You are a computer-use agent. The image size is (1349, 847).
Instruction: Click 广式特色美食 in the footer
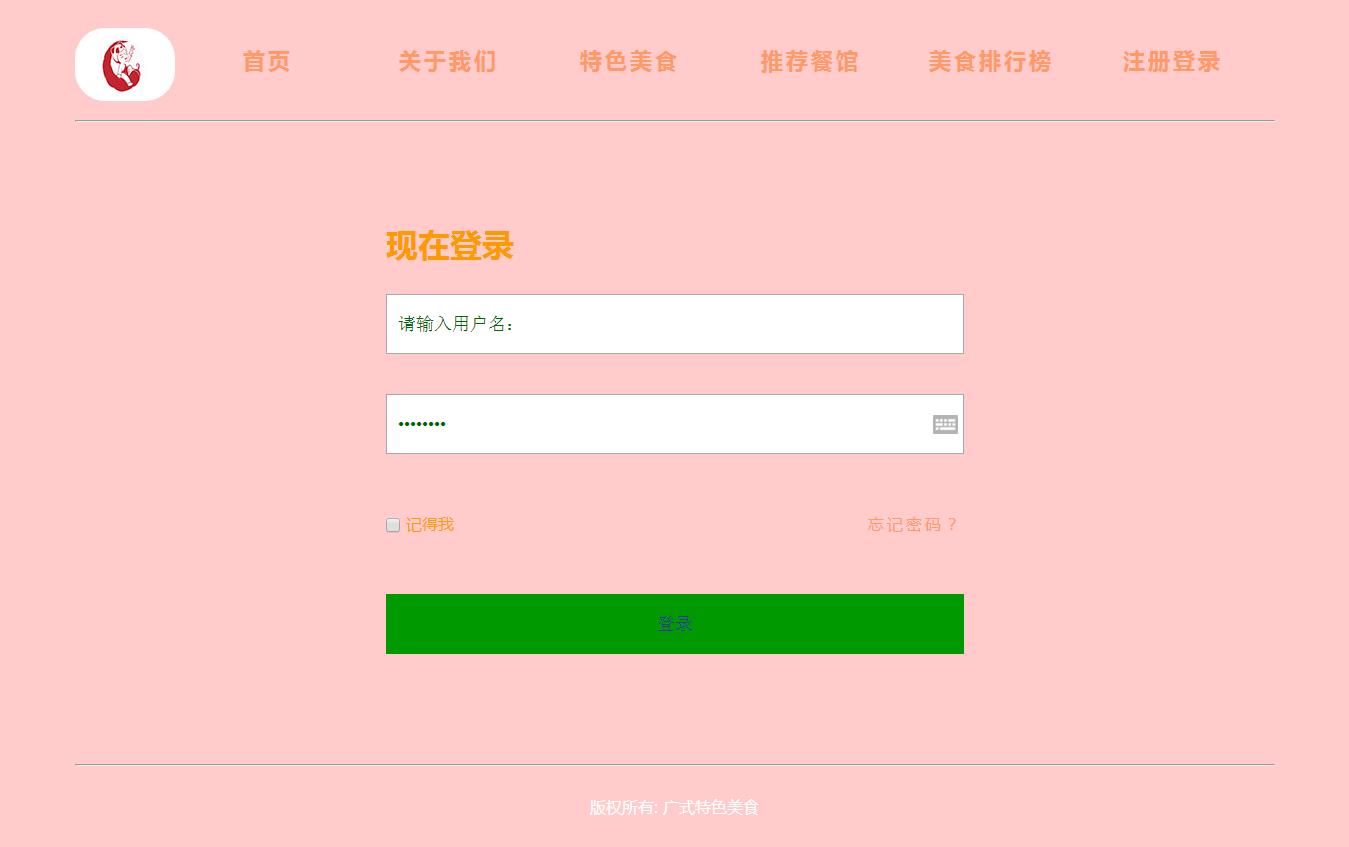(711, 807)
